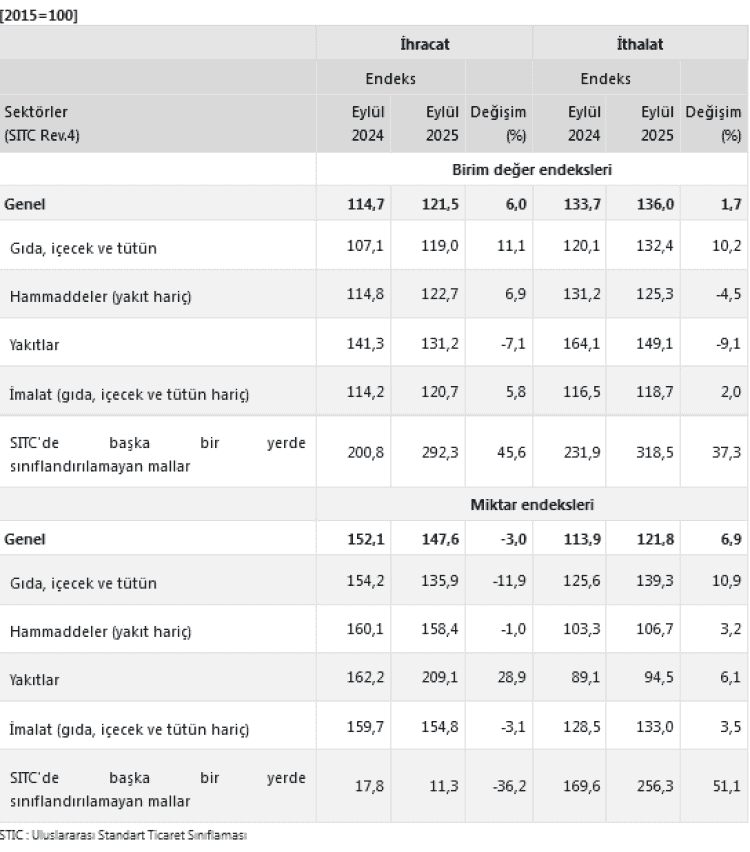This screenshot has height=852, width=750.
Task: Click the food export change value -11,9
Action: pos(508,582)
